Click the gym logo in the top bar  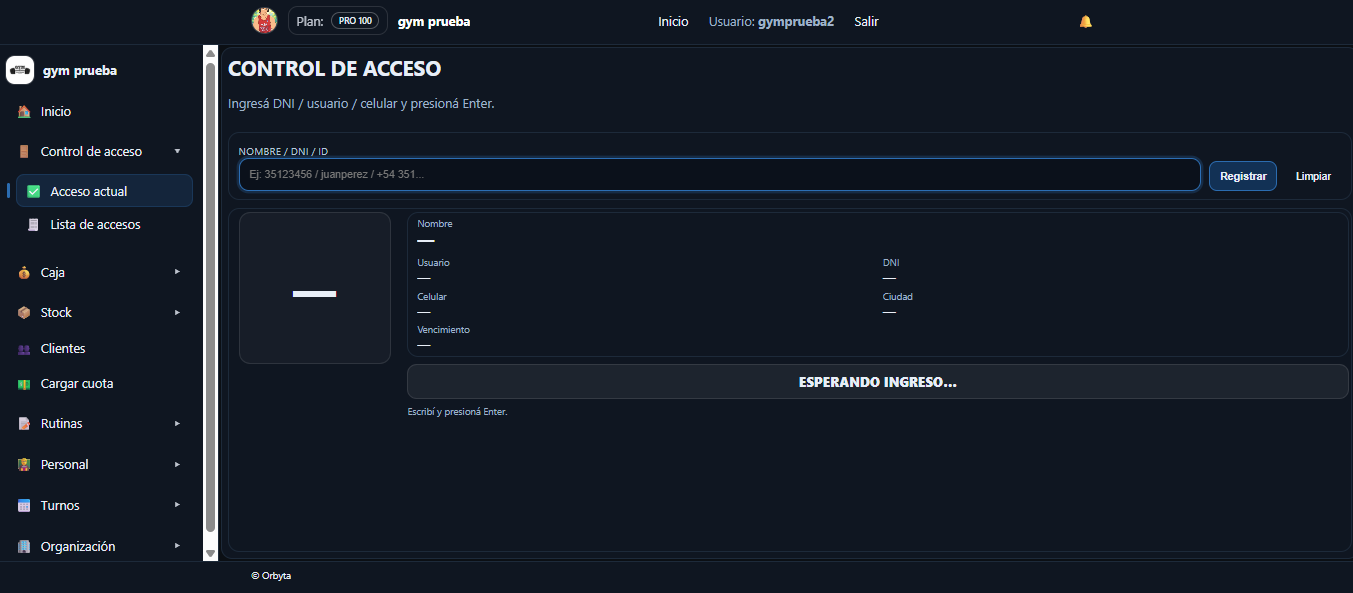click(x=264, y=20)
